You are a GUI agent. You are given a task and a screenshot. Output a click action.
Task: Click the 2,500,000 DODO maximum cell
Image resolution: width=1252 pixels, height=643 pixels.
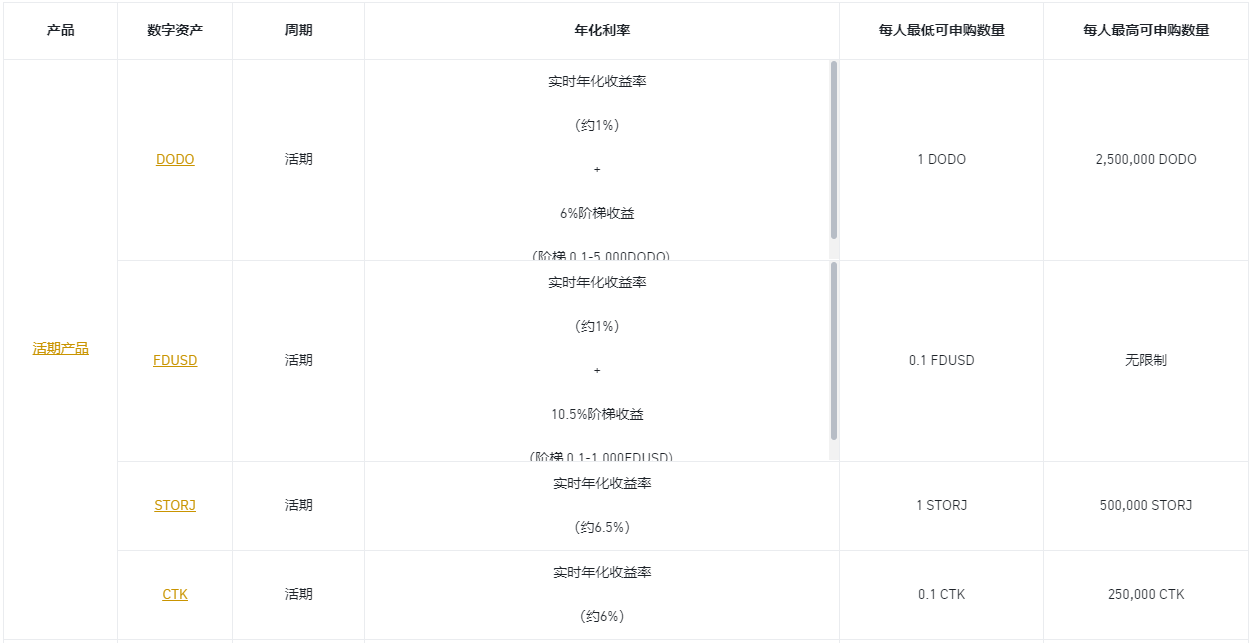click(1146, 160)
